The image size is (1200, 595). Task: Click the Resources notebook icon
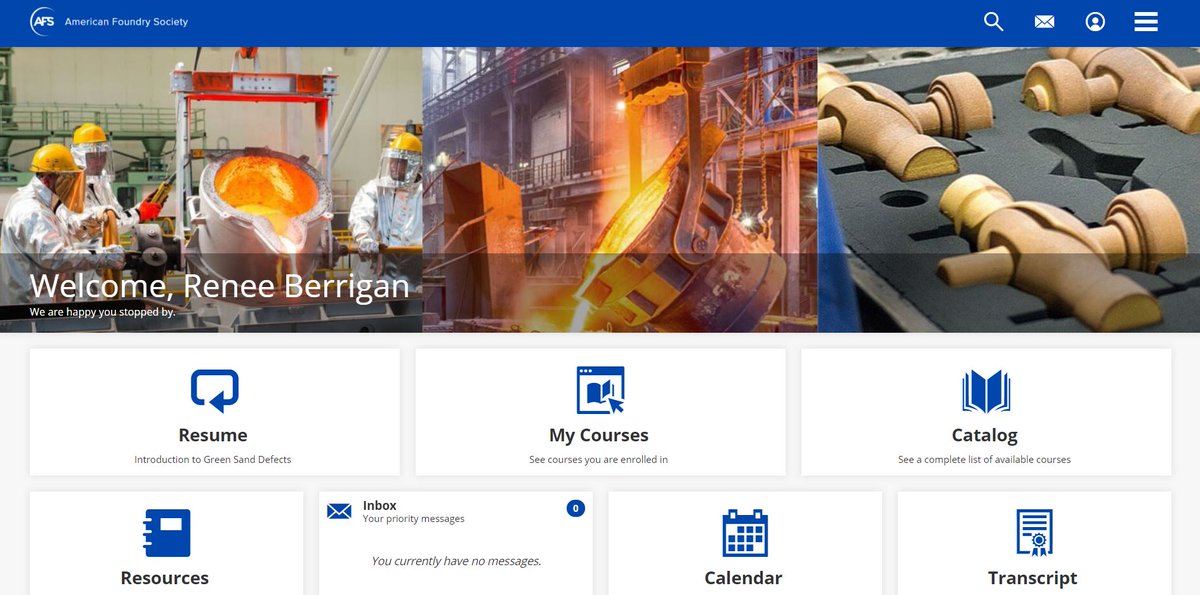pyautogui.click(x=166, y=533)
